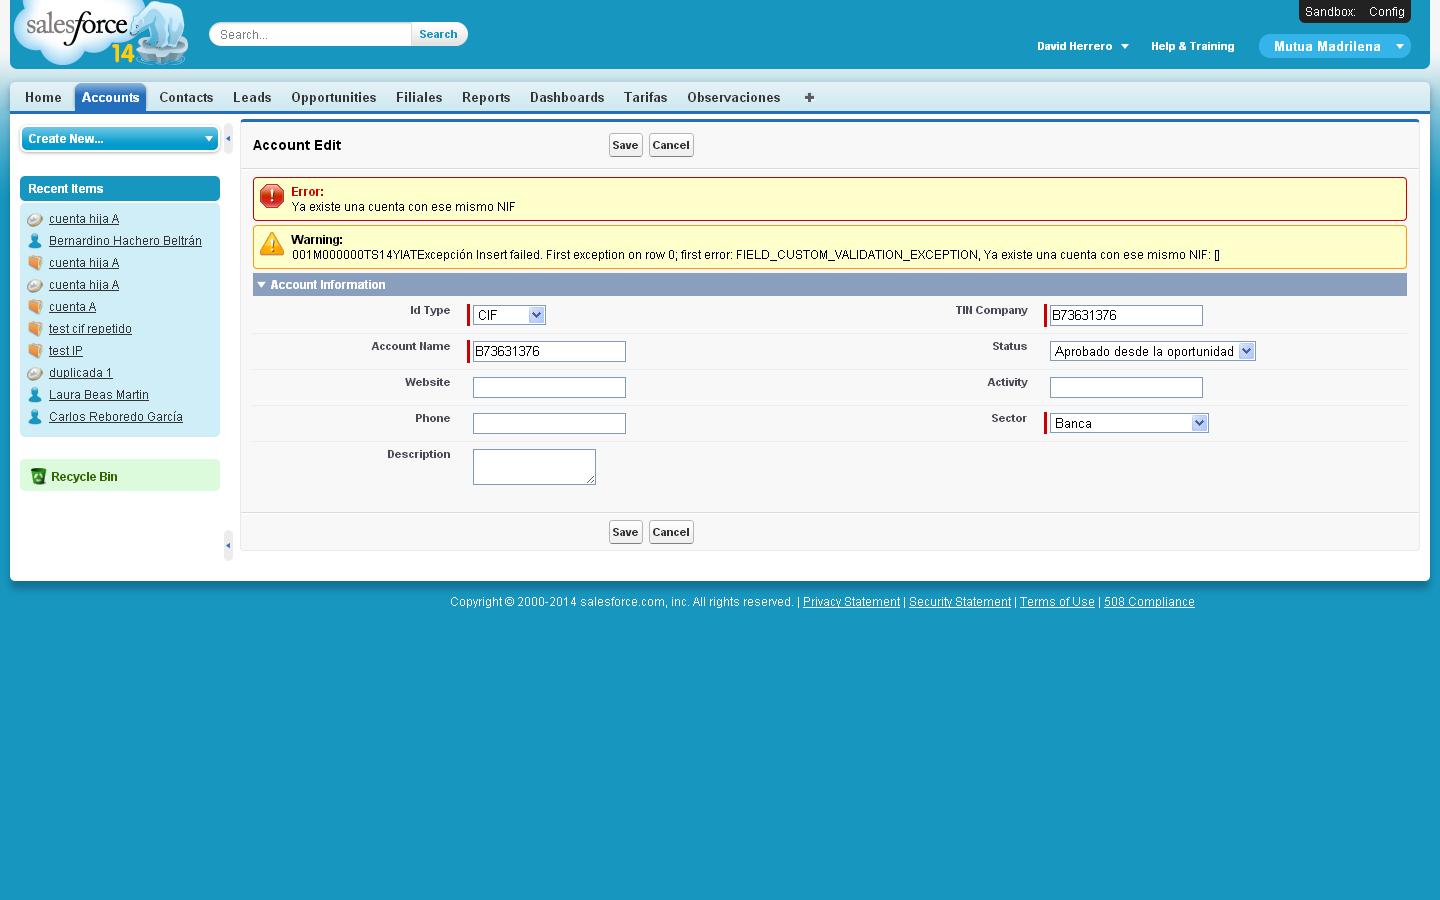Click the yellow Warning triangle icon
This screenshot has height=900, width=1440.
[272, 244]
